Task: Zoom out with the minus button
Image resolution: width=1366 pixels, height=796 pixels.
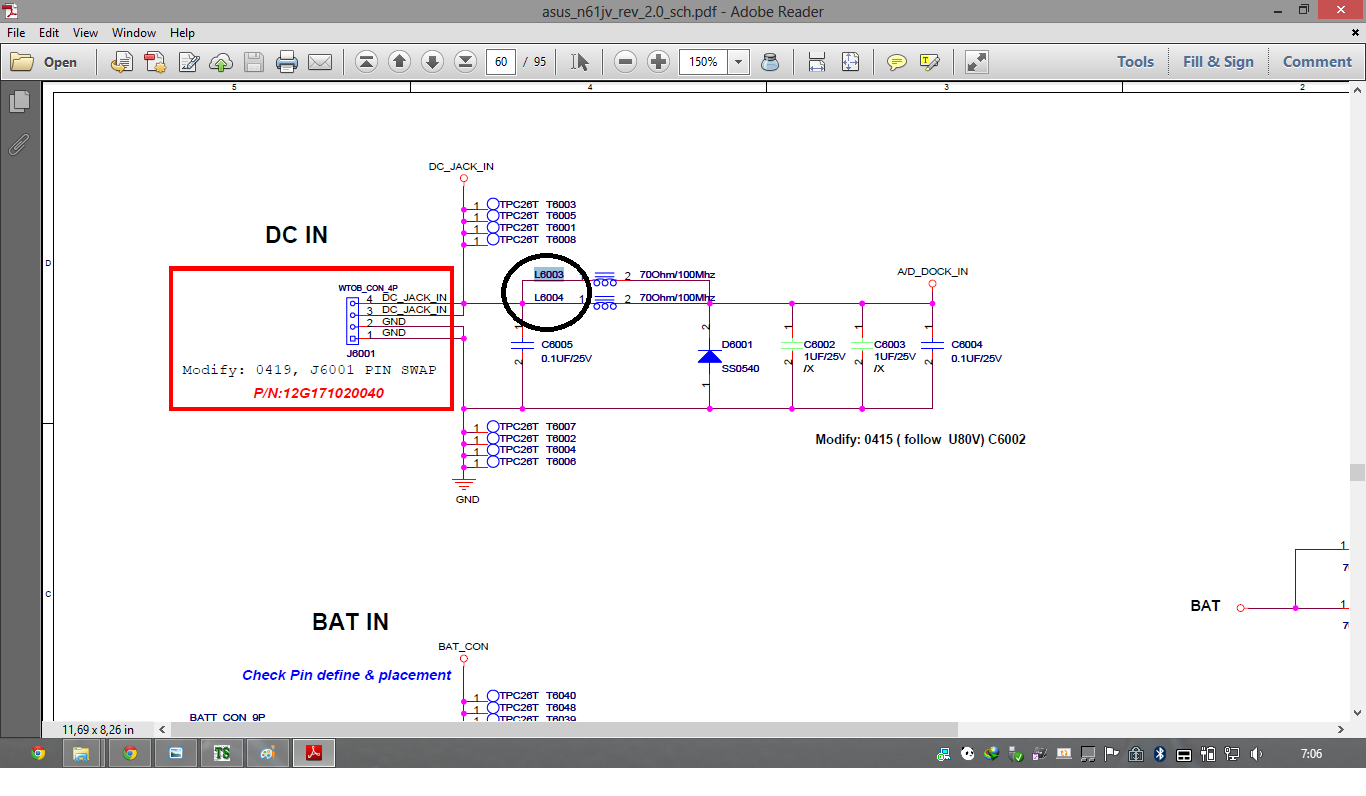Action: click(x=626, y=62)
